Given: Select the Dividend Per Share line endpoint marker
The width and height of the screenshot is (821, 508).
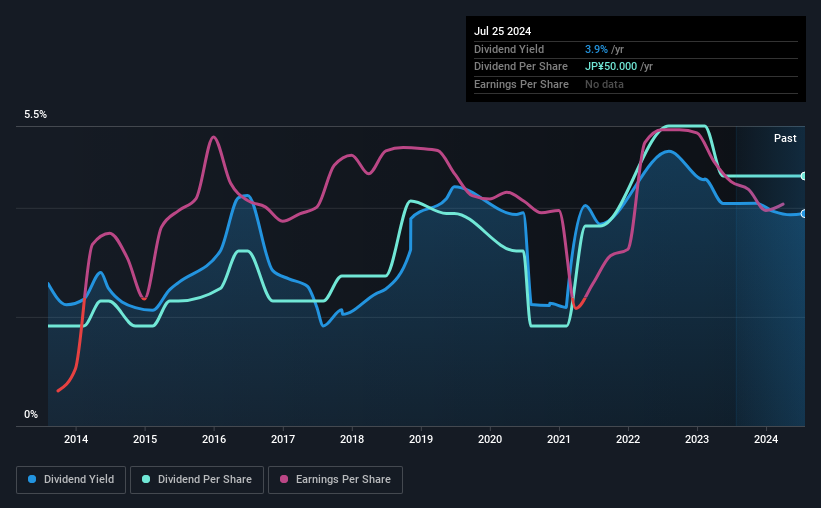Looking at the screenshot, I should click(x=803, y=176).
